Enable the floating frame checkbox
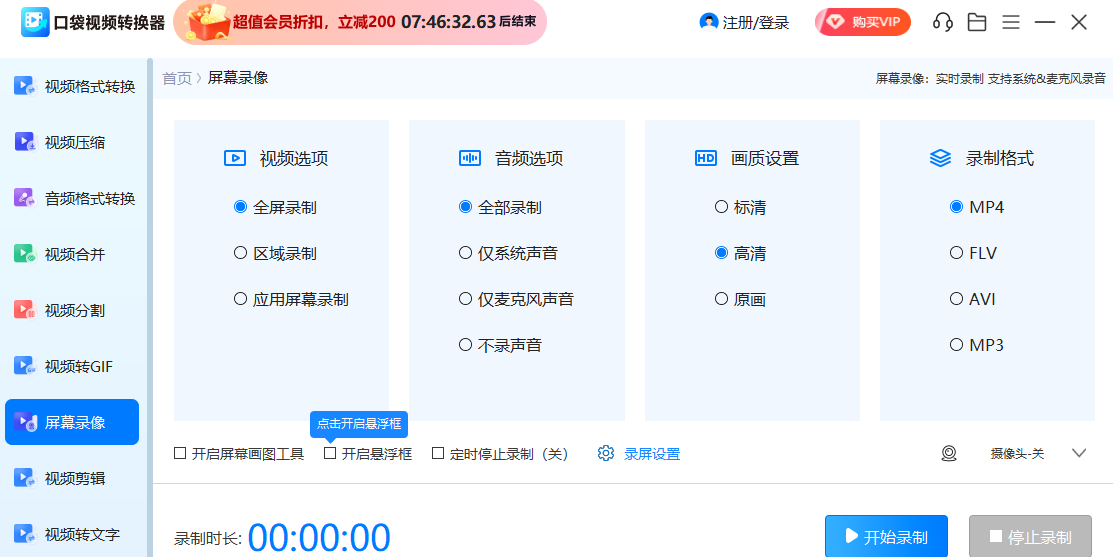This screenshot has width=1113, height=557. click(330, 454)
